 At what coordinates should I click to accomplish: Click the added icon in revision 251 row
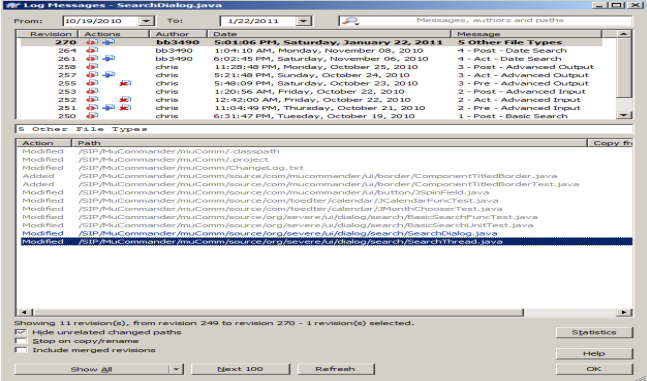[109, 108]
